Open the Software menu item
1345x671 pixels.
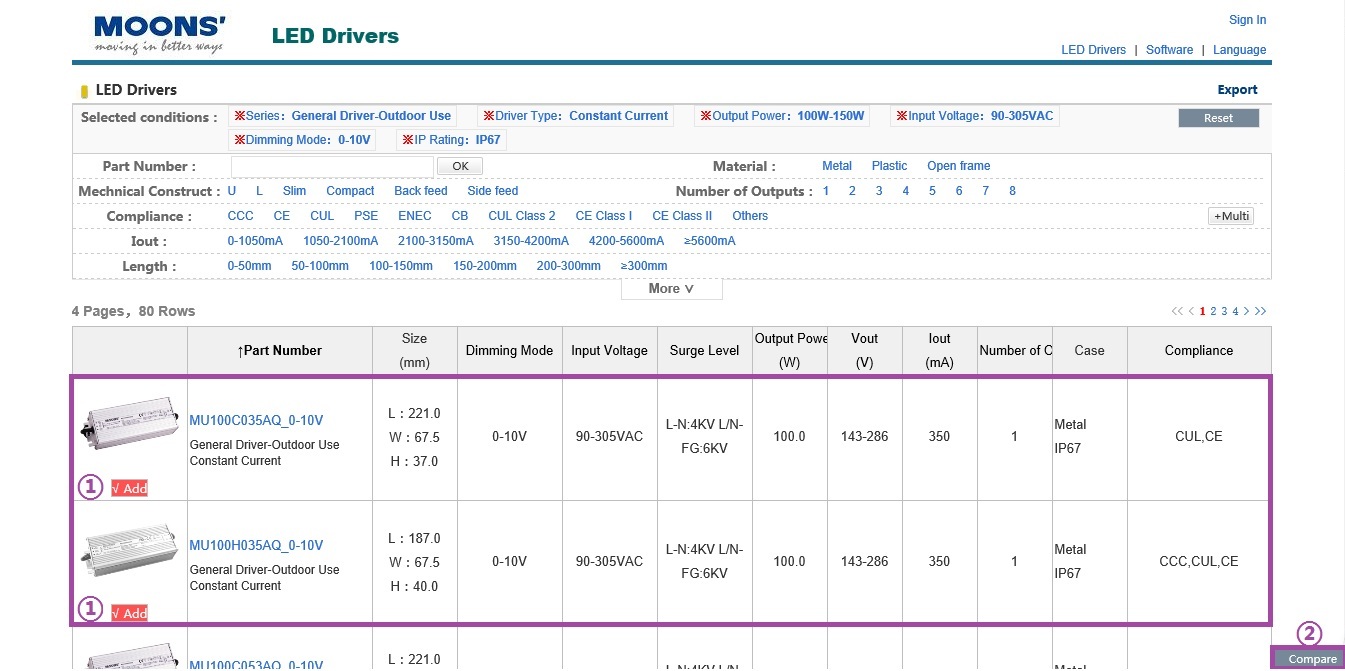(x=1169, y=50)
